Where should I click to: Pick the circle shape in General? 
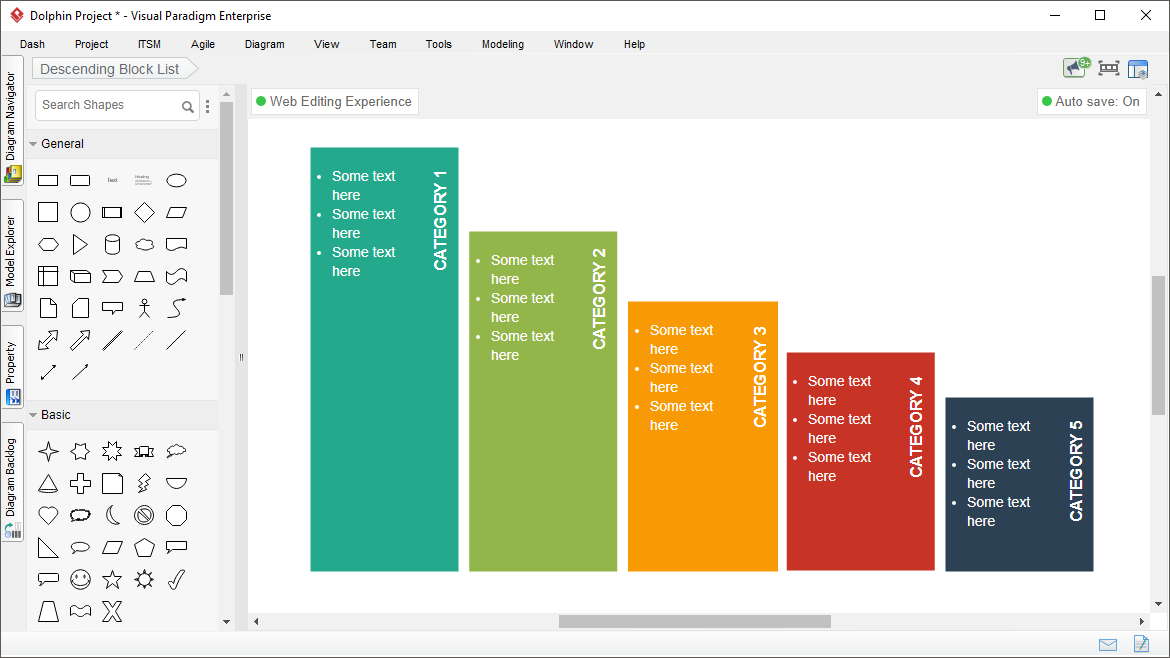click(80, 213)
